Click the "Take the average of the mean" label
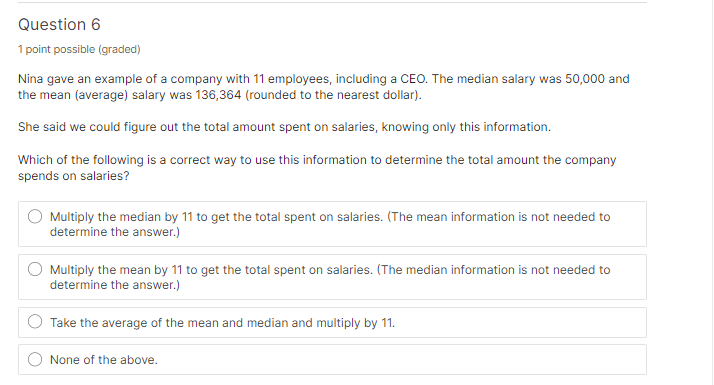The image size is (714, 385). point(222,323)
